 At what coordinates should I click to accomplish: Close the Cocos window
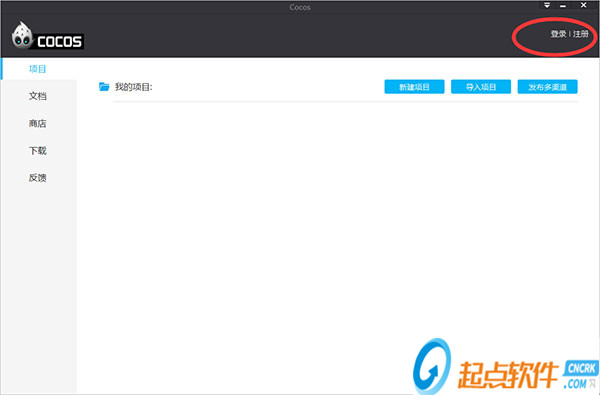pyautogui.click(x=584, y=5)
